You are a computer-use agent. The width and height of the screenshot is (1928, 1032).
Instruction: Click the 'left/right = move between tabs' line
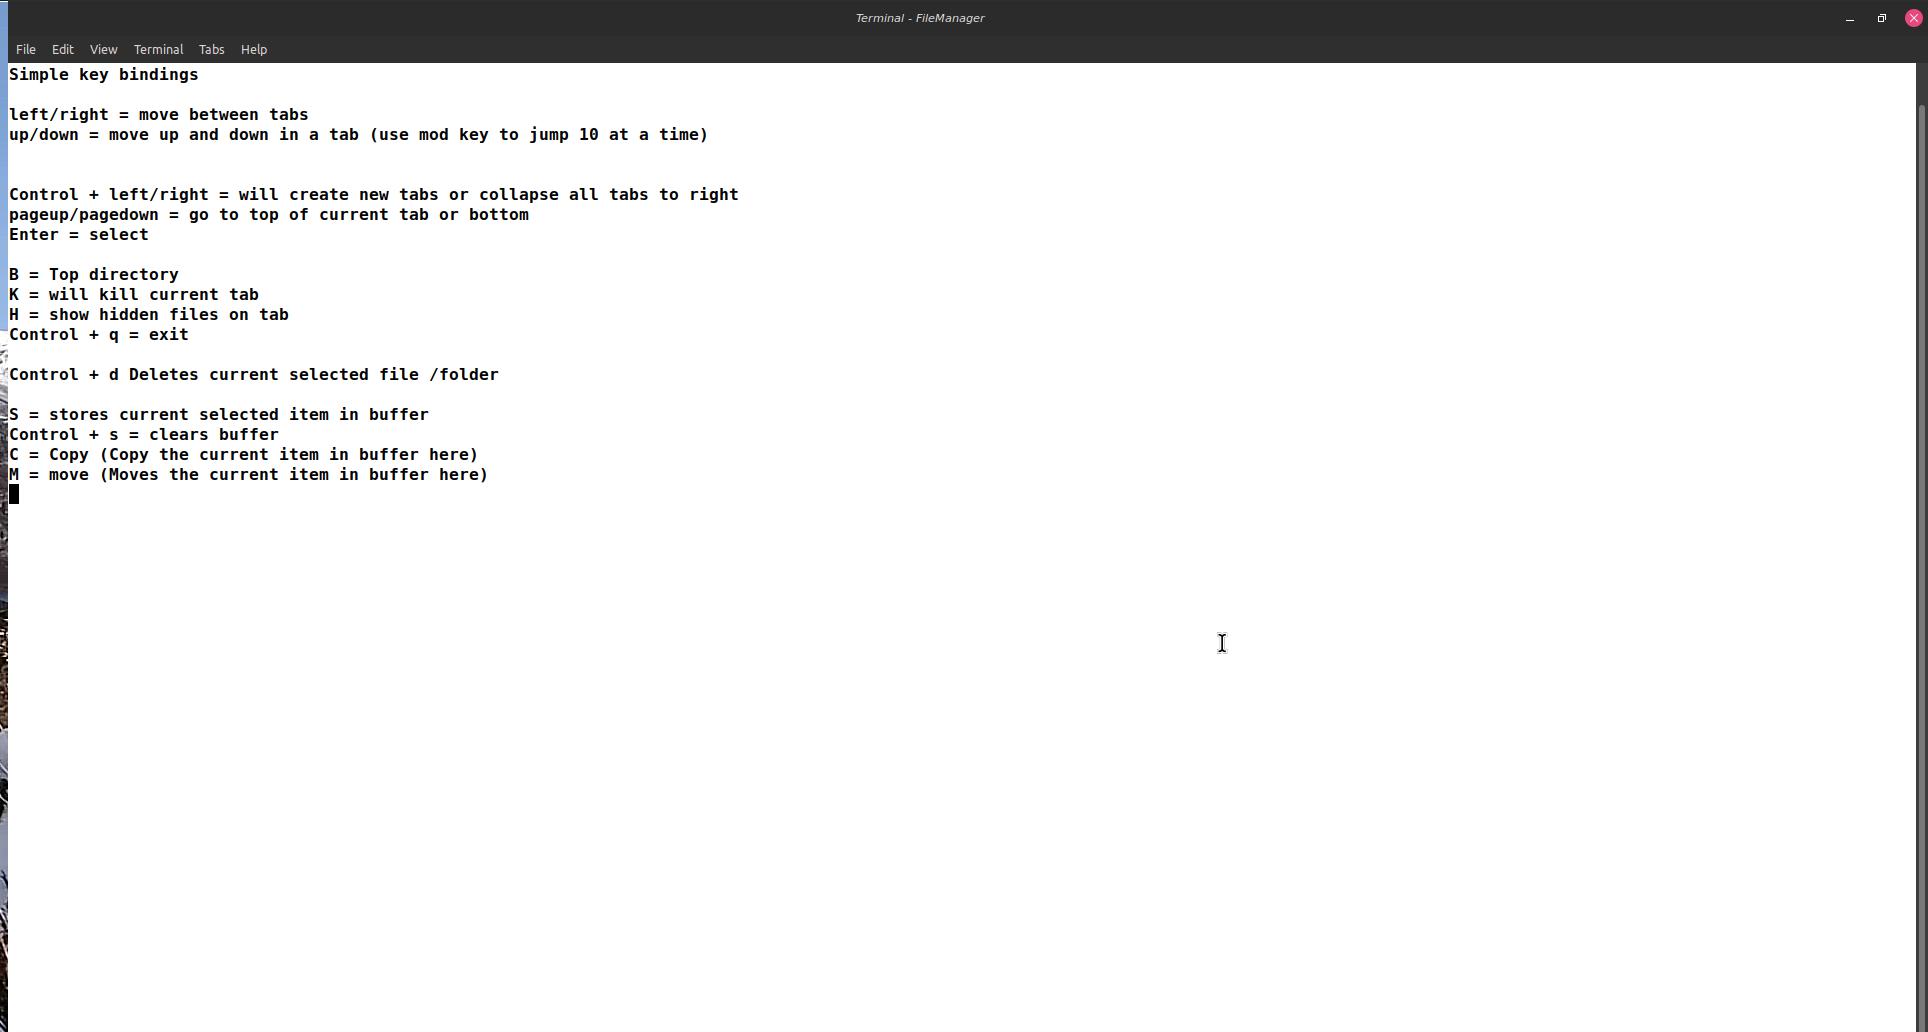click(x=159, y=115)
